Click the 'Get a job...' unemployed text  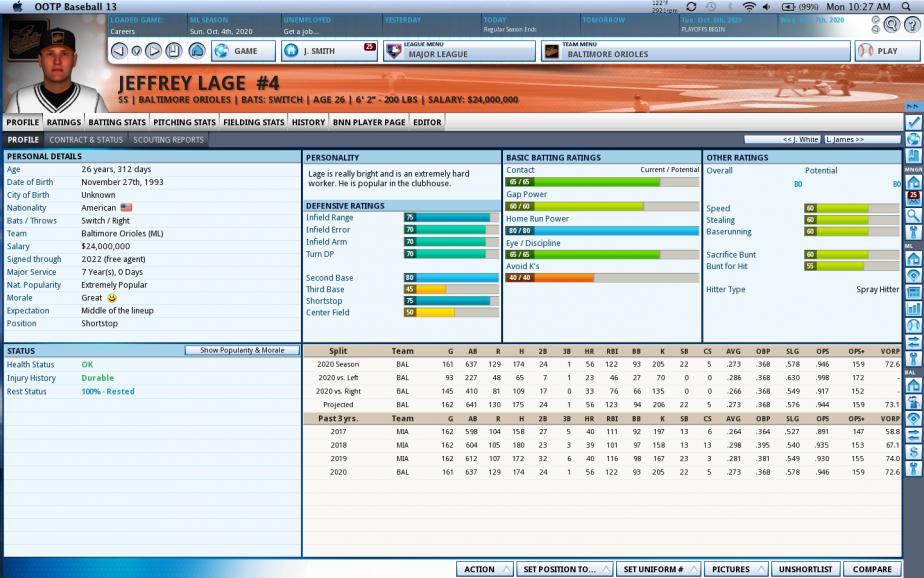(301, 31)
